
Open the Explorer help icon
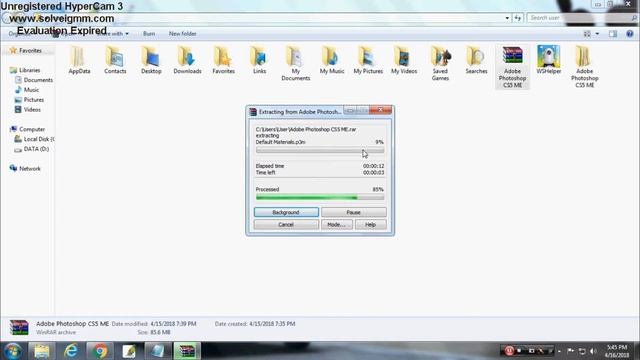(629, 34)
